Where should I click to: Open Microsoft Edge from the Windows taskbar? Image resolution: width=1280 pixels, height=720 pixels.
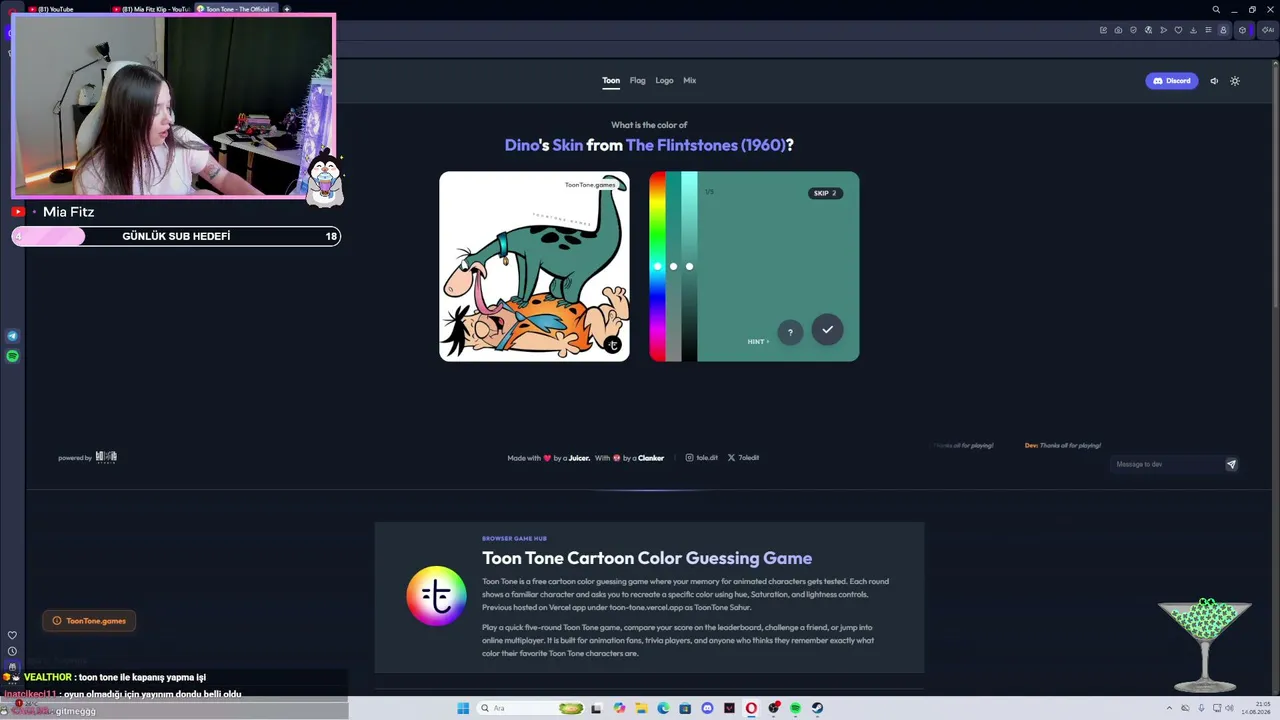pyautogui.click(x=663, y=708)
